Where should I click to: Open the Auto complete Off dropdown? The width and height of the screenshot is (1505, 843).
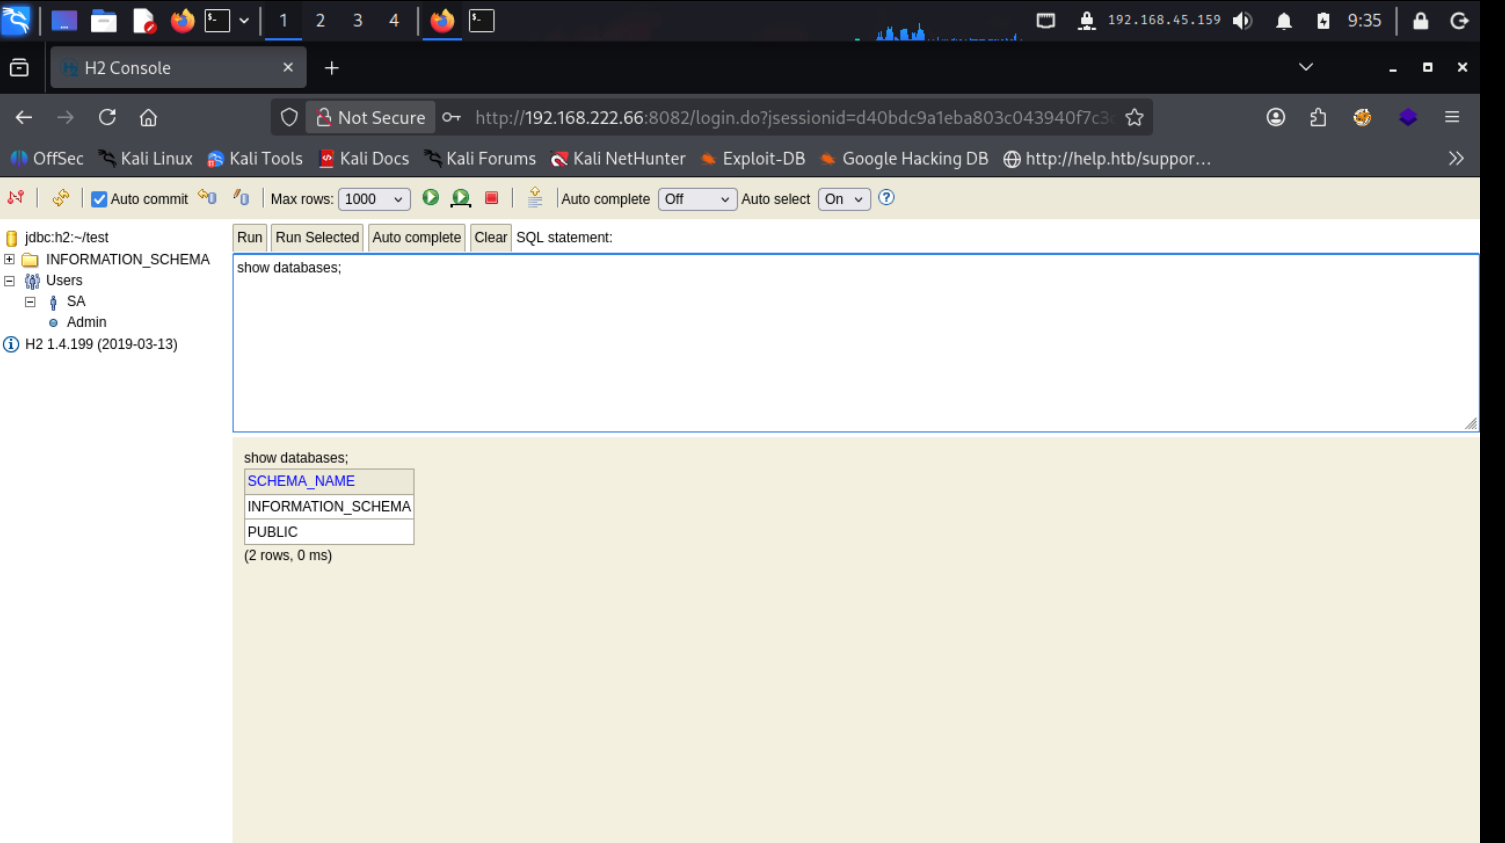pos(697,199)
